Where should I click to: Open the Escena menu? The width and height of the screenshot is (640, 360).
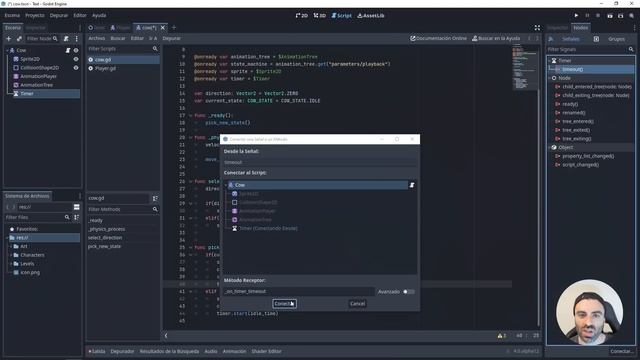(x=12, y=16)
